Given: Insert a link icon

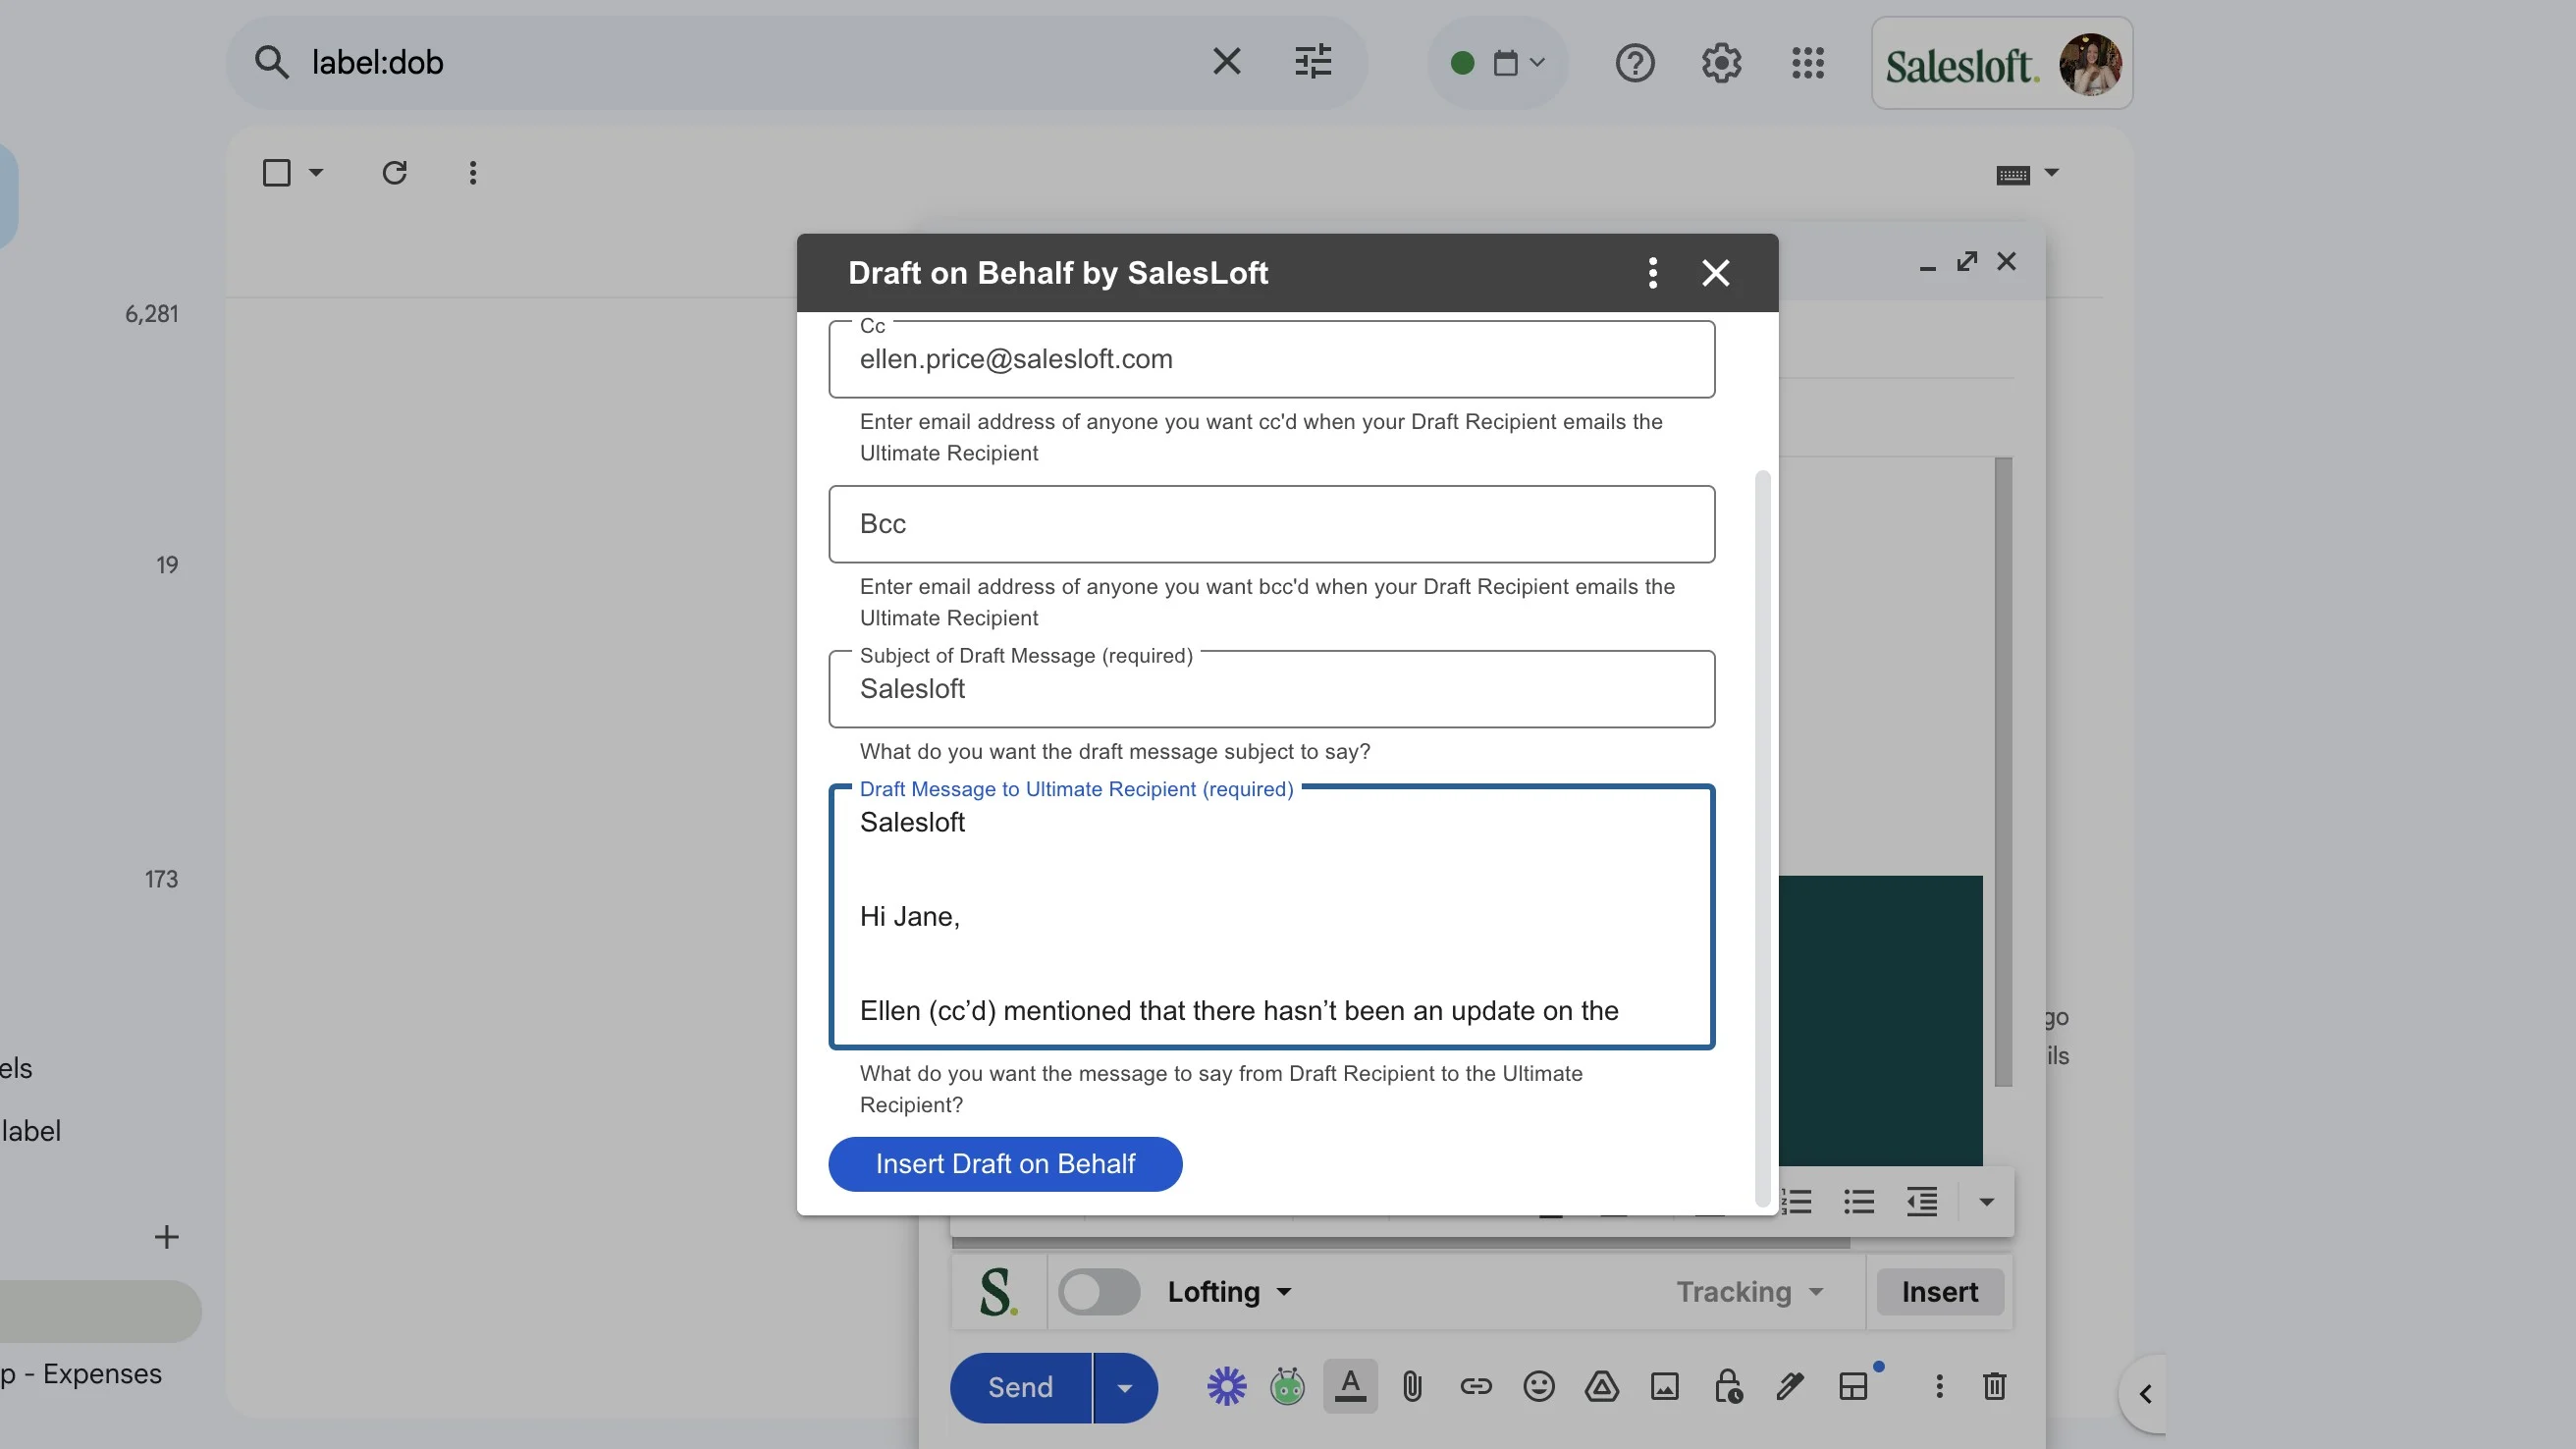Looking at the screenshot, I should point(1476,1387).
